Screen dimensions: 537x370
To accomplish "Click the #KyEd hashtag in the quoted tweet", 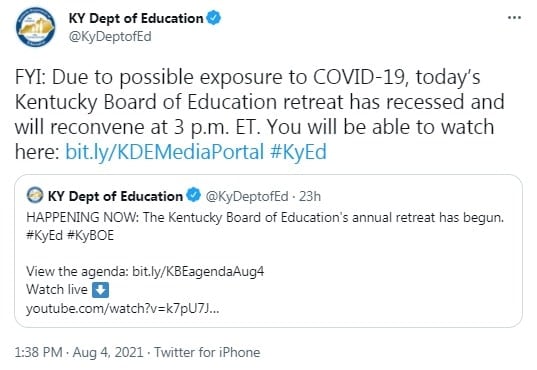I will pos(45,235).
